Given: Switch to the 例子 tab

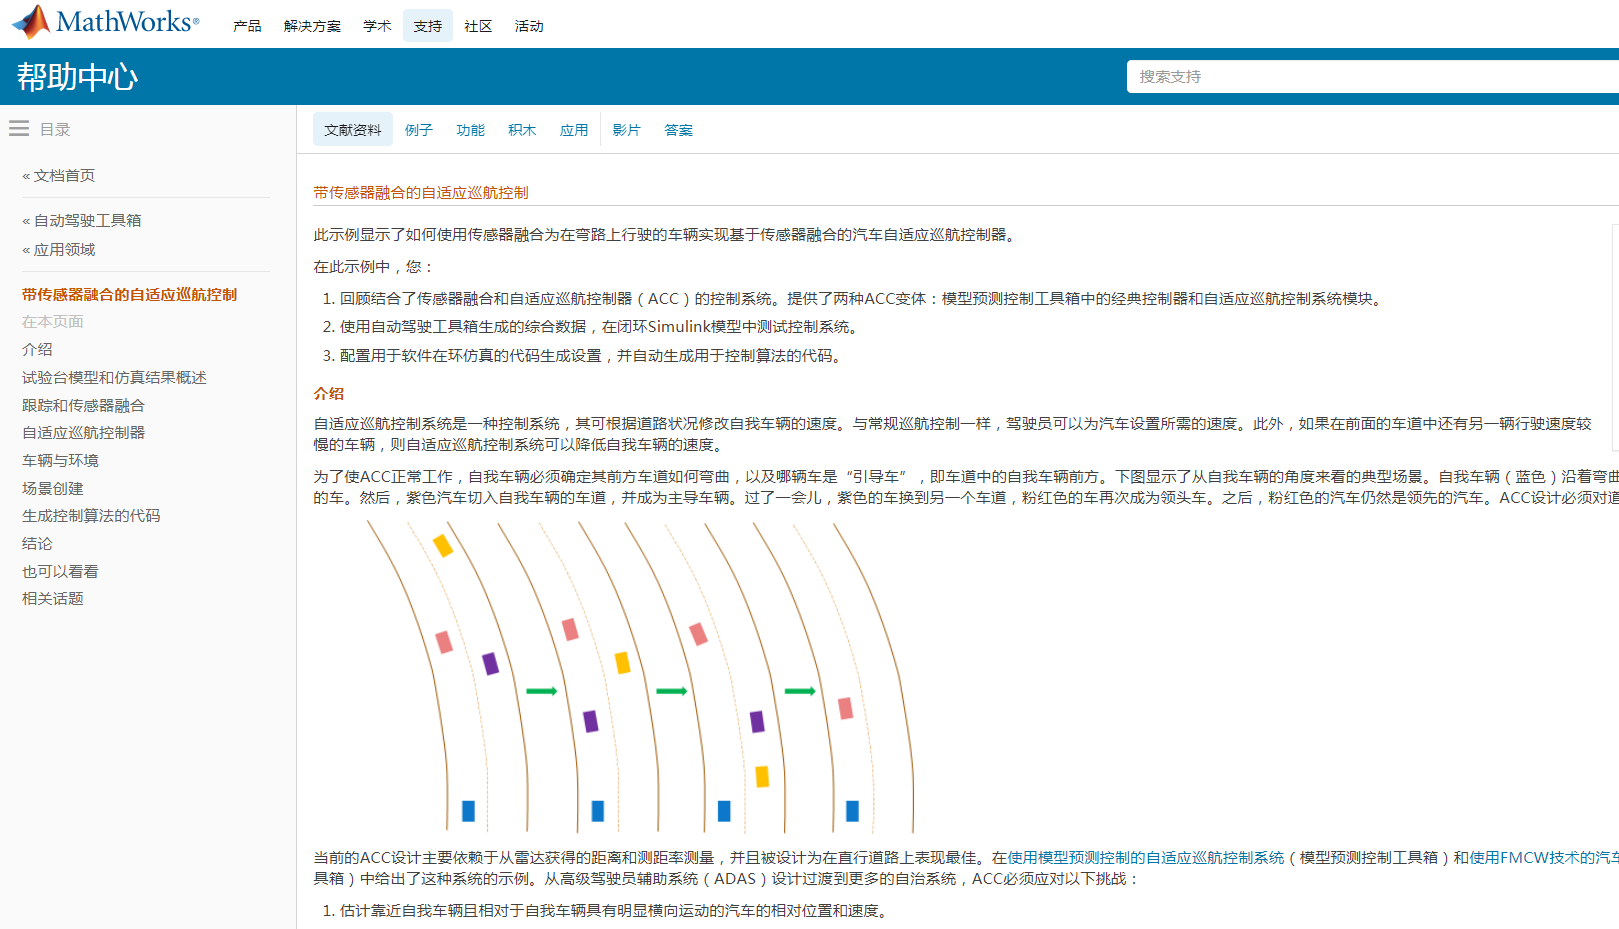Looking at the screenshot, I should pyautogui.click(x=419, y=130).
